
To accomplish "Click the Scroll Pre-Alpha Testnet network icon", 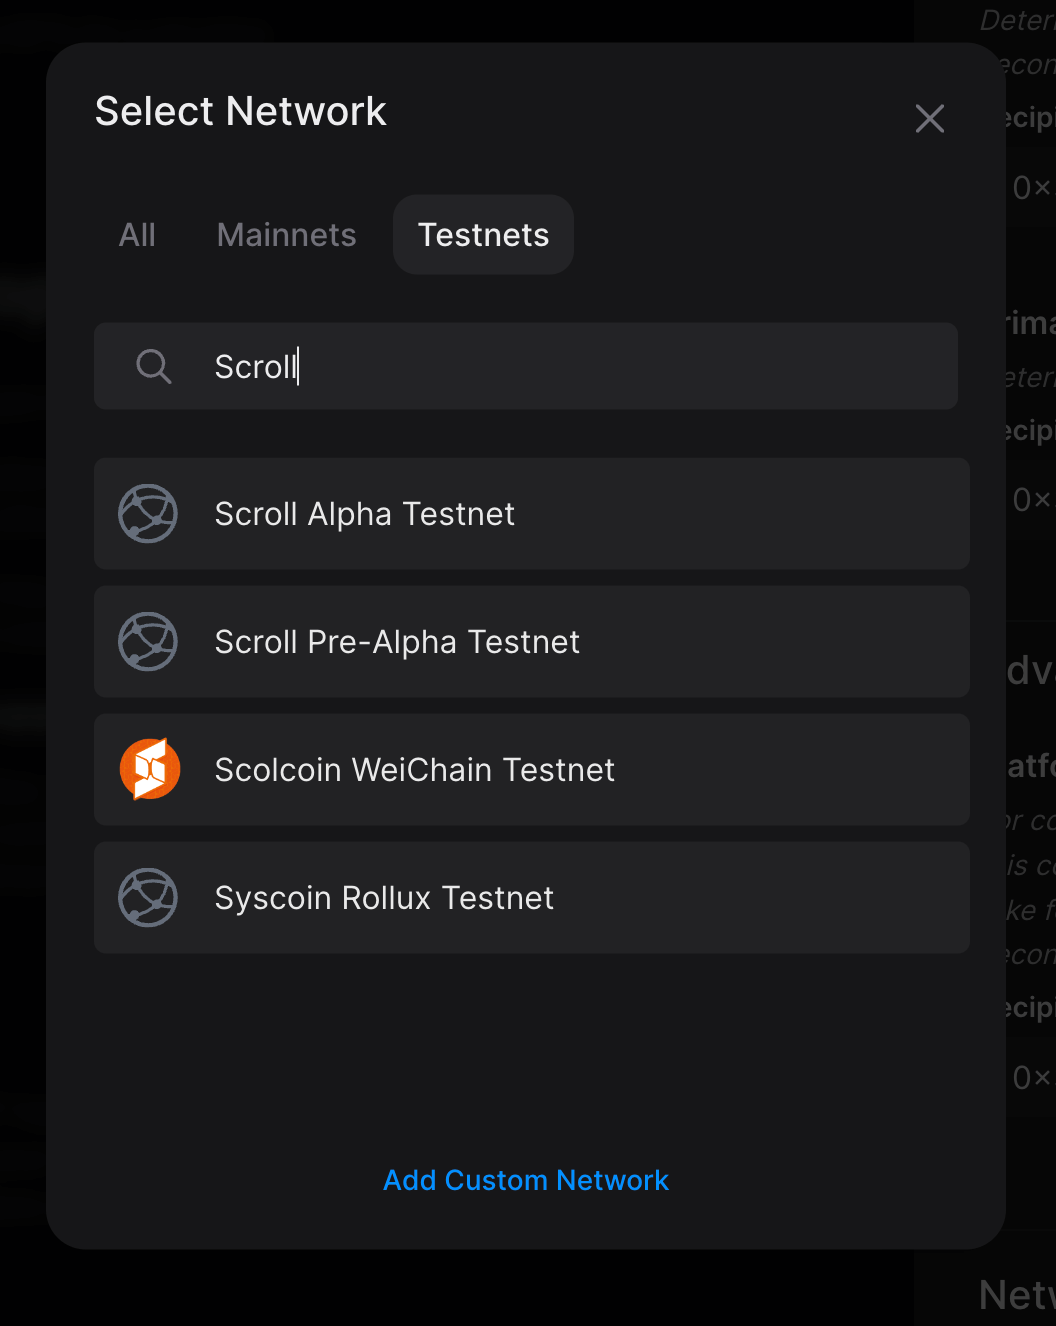I will (148, 641).
